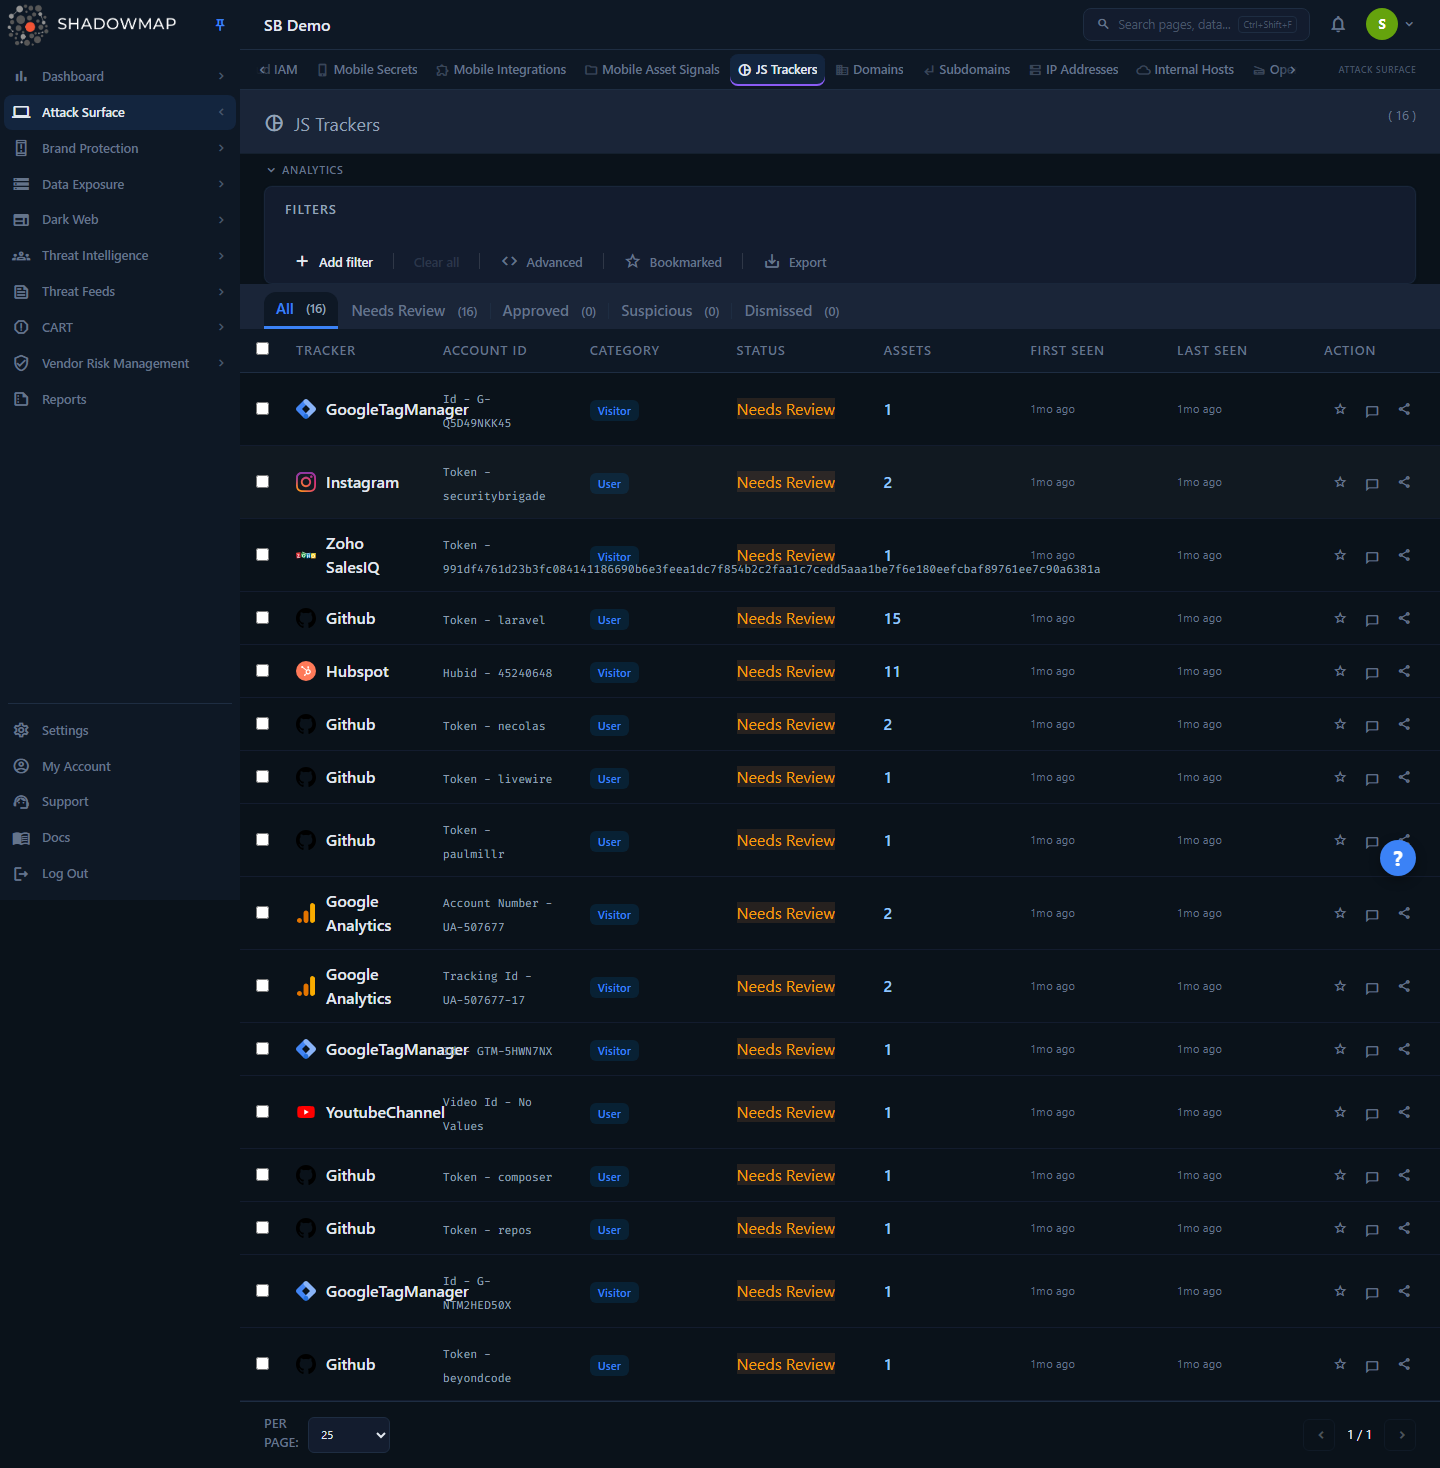Select the Hubspot row checkbox
The width and height of the screenshot is (1440, 1468).
262,671
